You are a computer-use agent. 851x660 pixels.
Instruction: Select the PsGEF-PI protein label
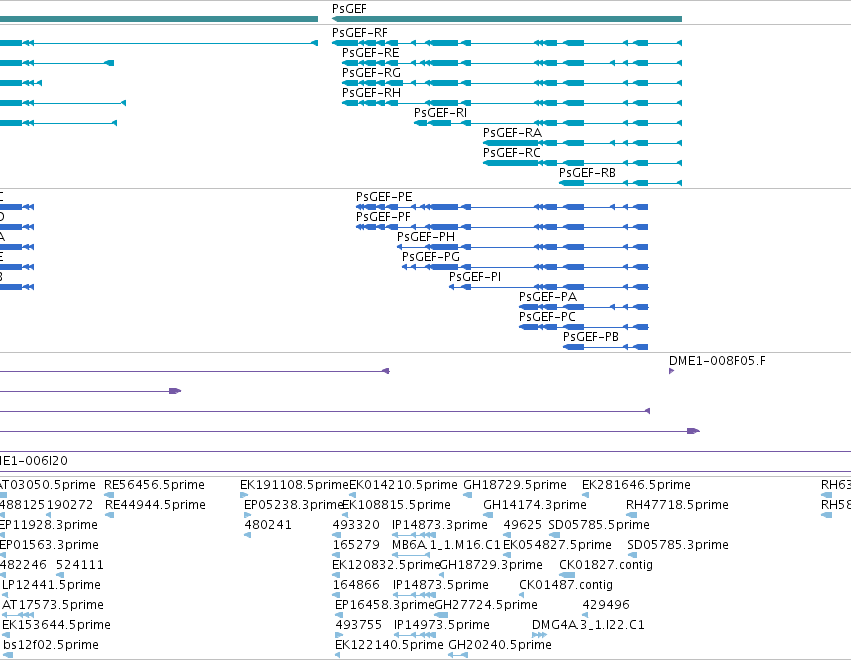point(475,277)
